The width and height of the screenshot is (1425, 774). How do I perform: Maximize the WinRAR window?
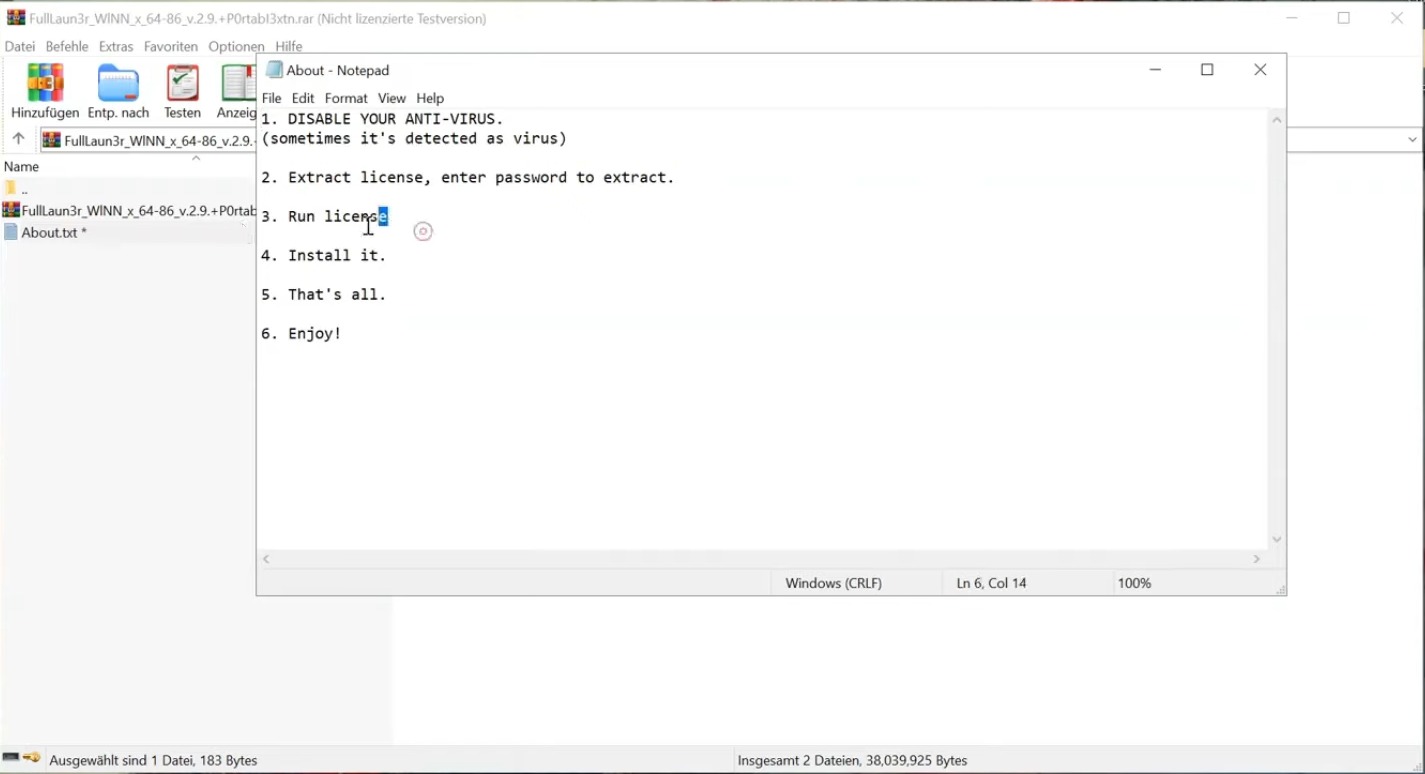pyautogui.click(x=1344, y=18)
